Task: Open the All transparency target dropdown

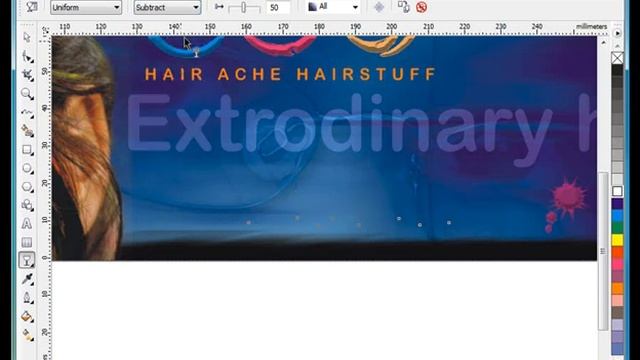Action: coord(333,7)
